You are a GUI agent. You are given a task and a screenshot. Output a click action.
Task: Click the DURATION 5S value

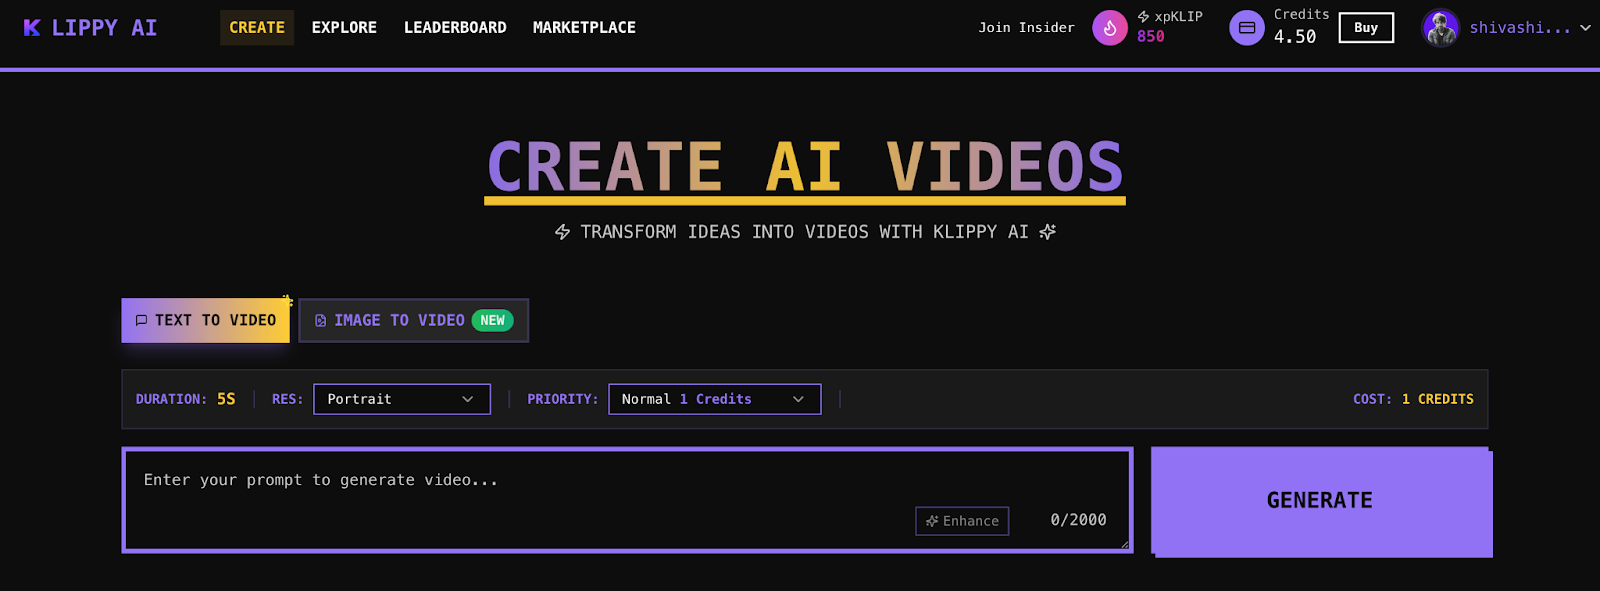[226, 399]
